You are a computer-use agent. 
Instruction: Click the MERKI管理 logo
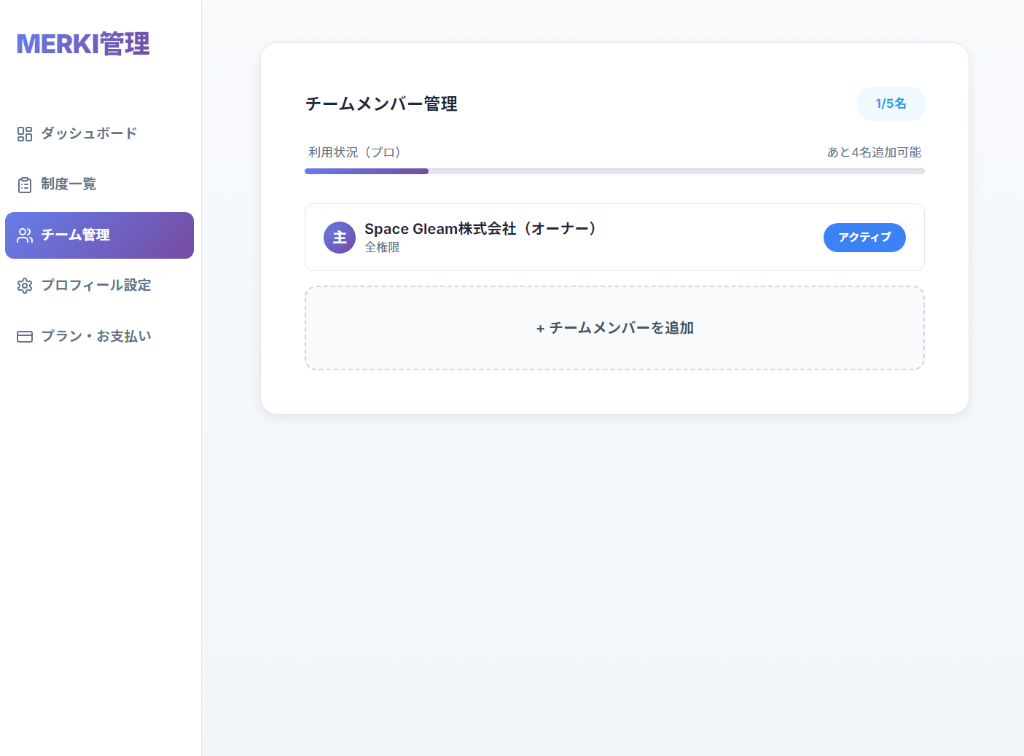point(82,44)
